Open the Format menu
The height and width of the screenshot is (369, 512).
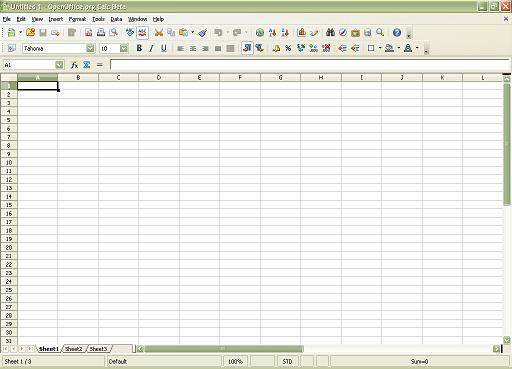point(77,19)
